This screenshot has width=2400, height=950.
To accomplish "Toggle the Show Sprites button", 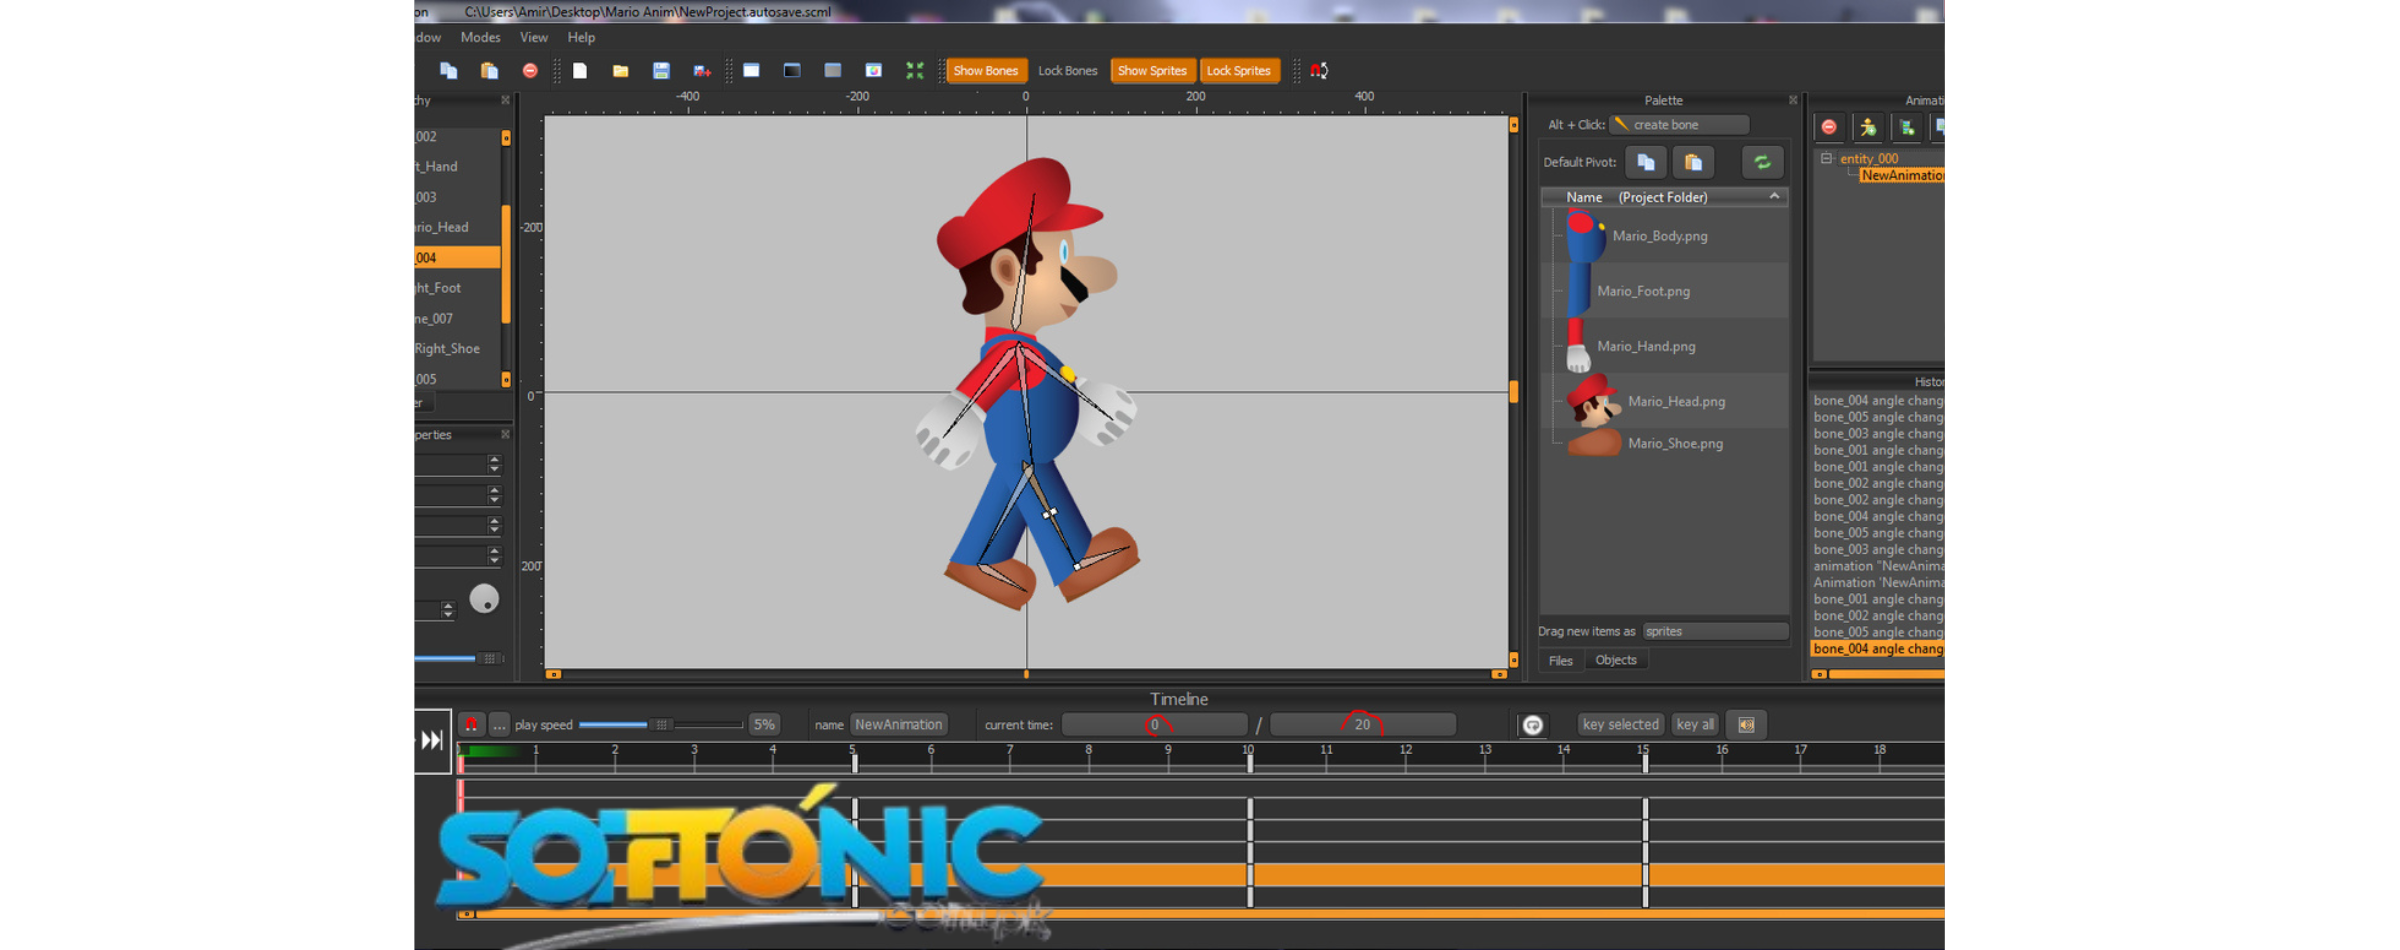I will [x=1152, y=70].
